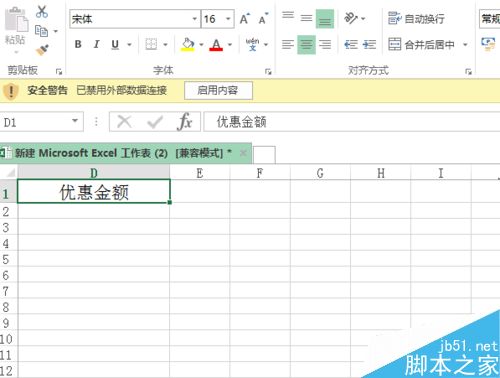Select column G header
Image resolution: width=500 pixels, height=378 pixels.
pyautogui.click(x=320, y=173)
